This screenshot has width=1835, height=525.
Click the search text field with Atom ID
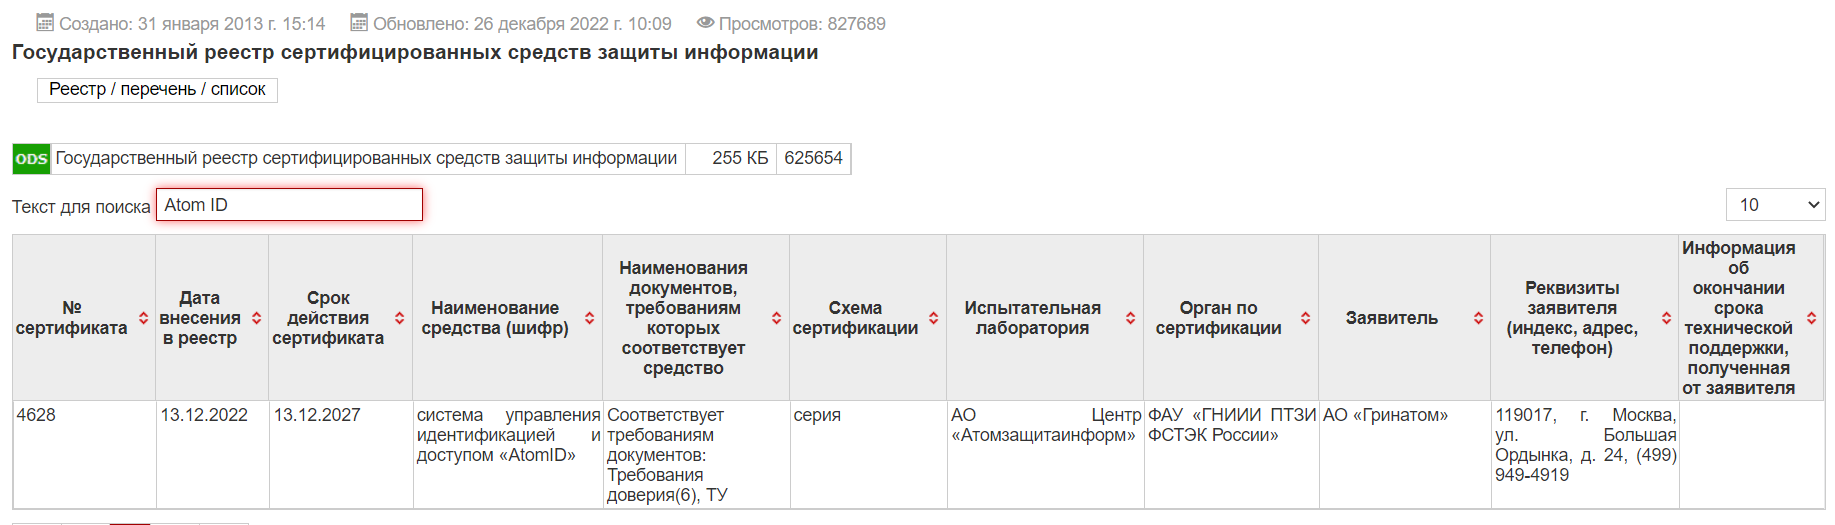(x=289, y=205)
